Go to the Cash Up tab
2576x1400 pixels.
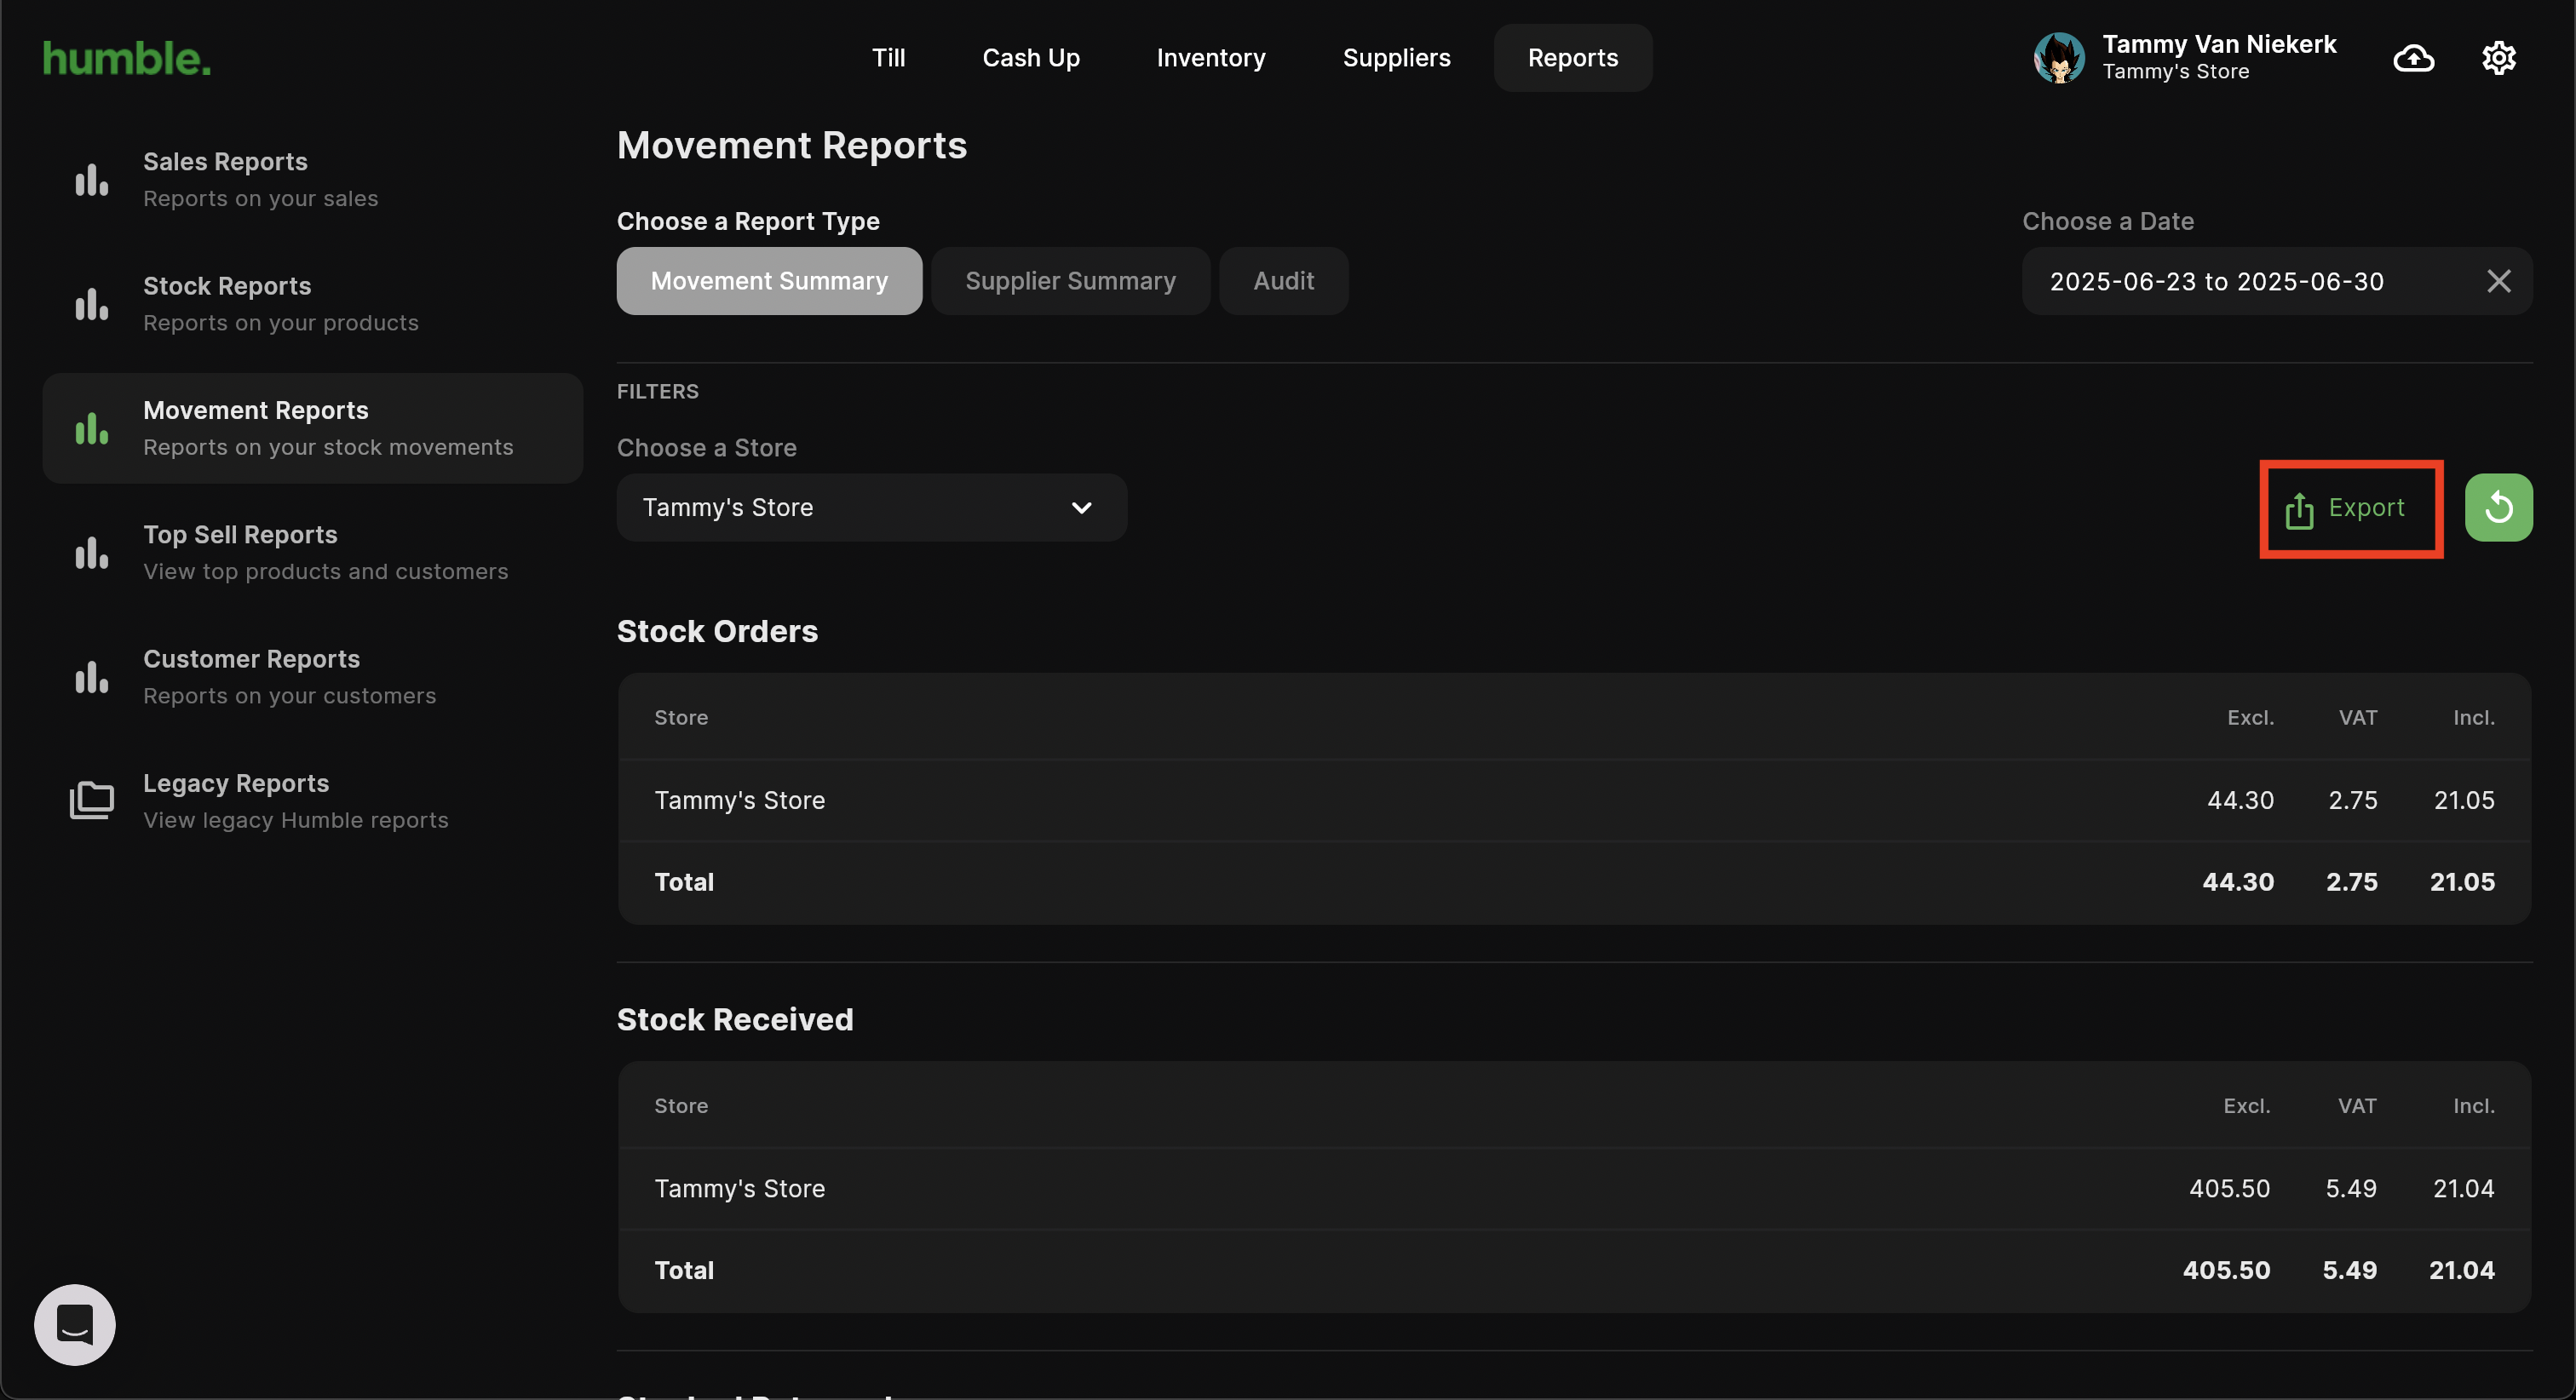1031,58
